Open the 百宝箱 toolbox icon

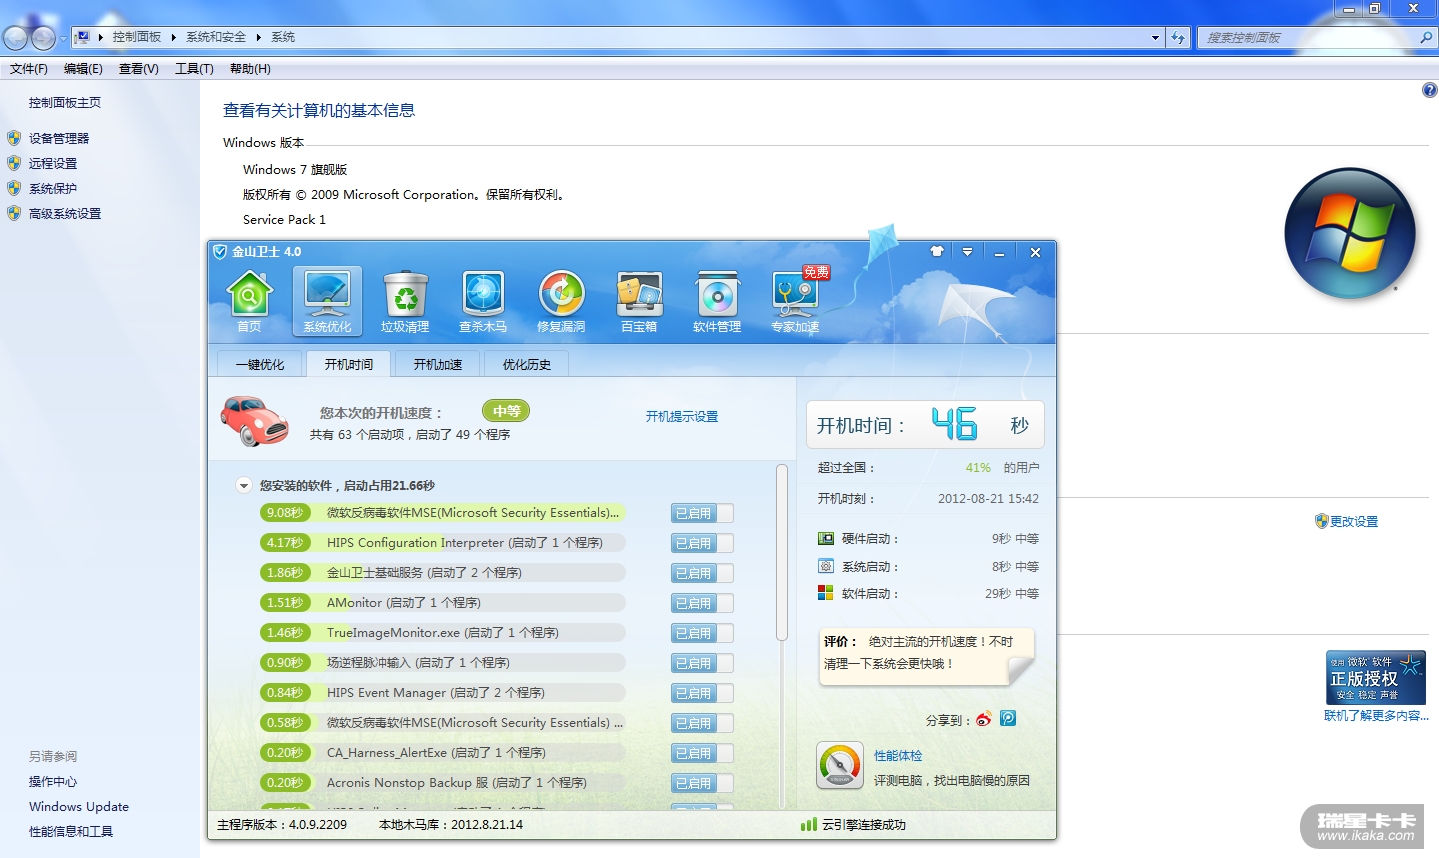click(639, 301)
